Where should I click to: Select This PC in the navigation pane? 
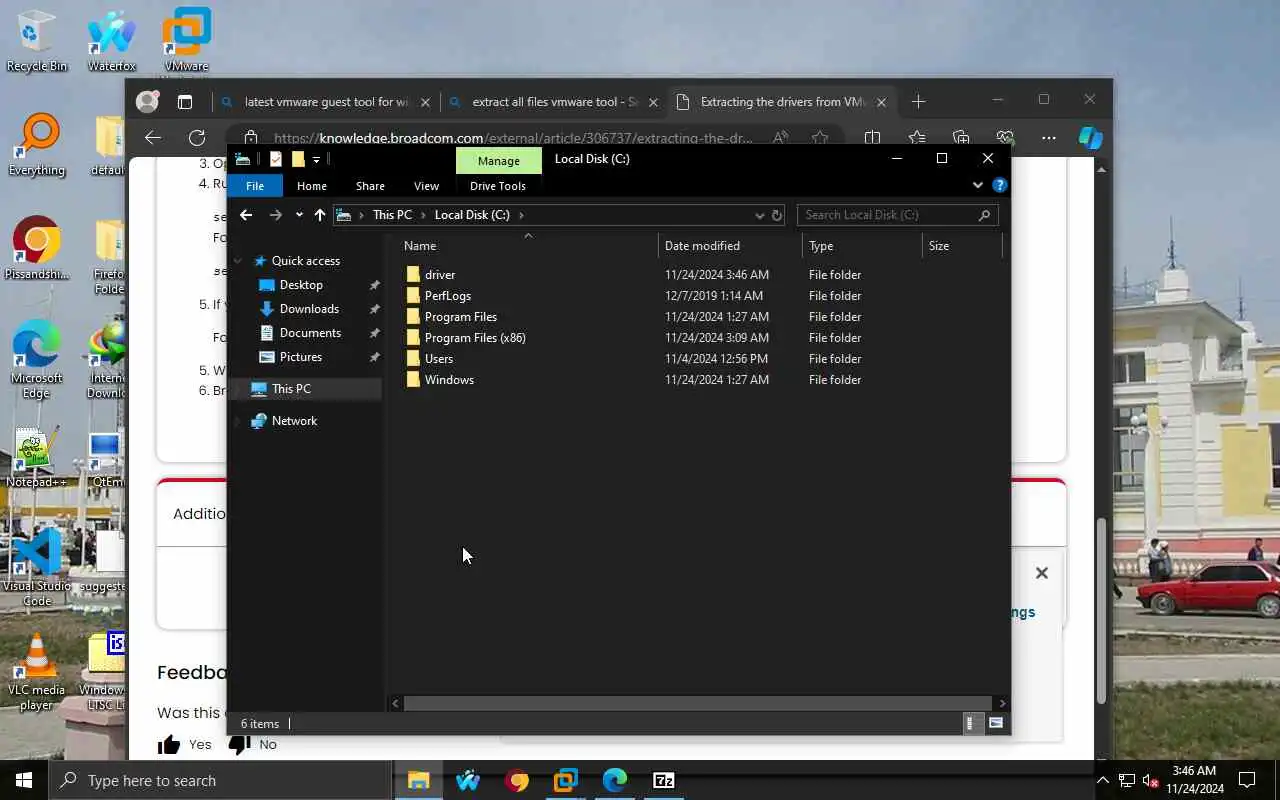pos(291,389)
